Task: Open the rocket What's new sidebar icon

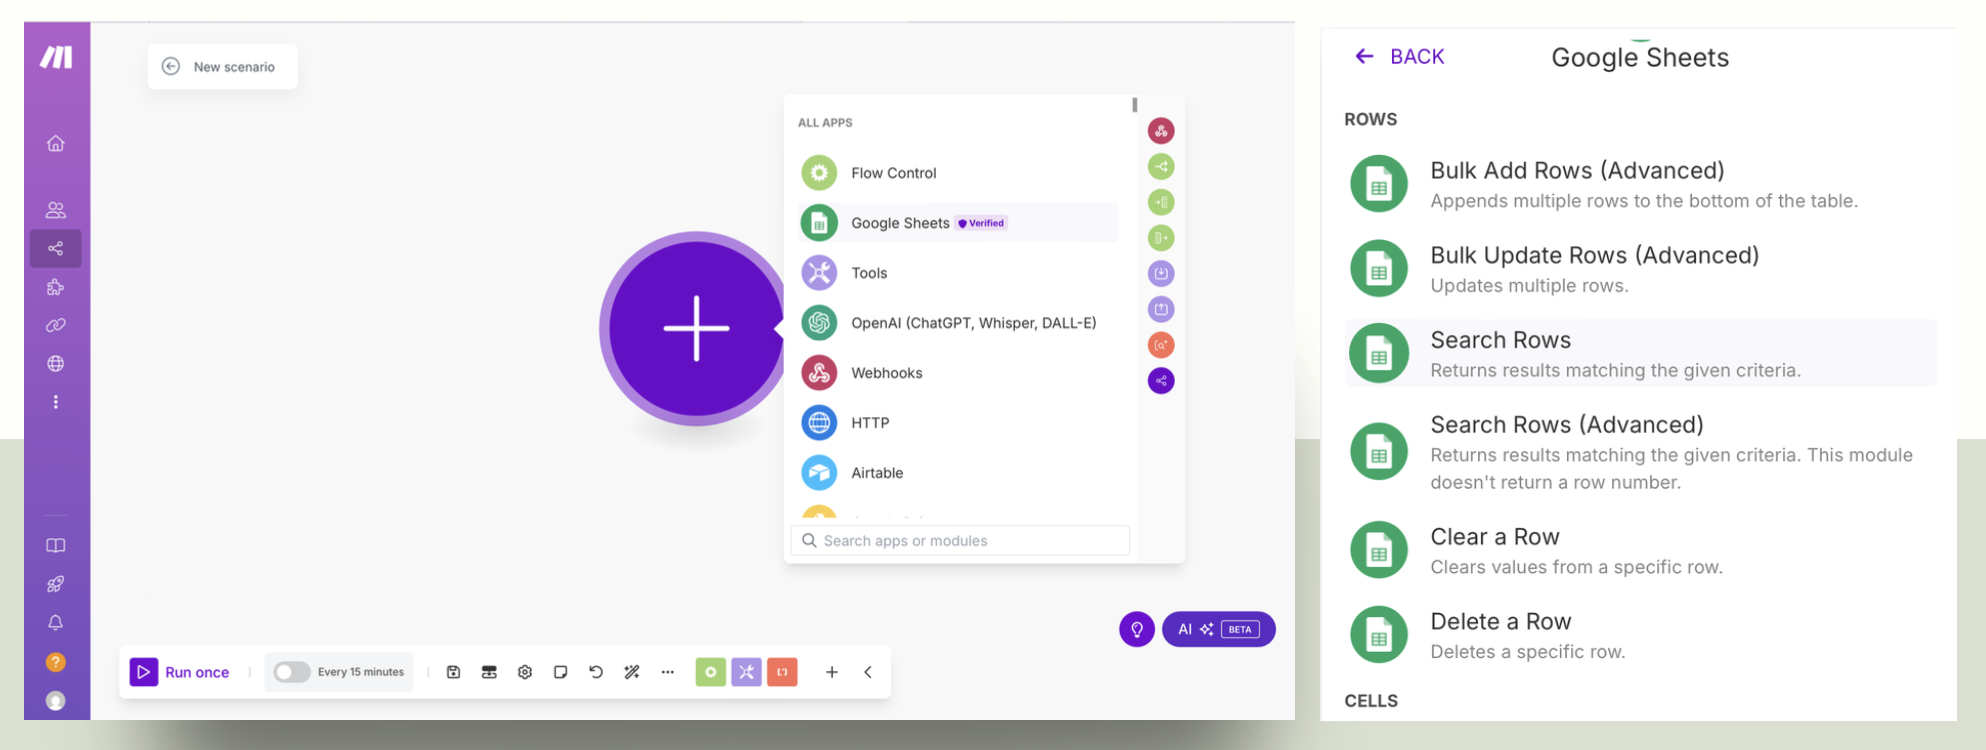Action: pyautogui.click(x=56, y=584)
